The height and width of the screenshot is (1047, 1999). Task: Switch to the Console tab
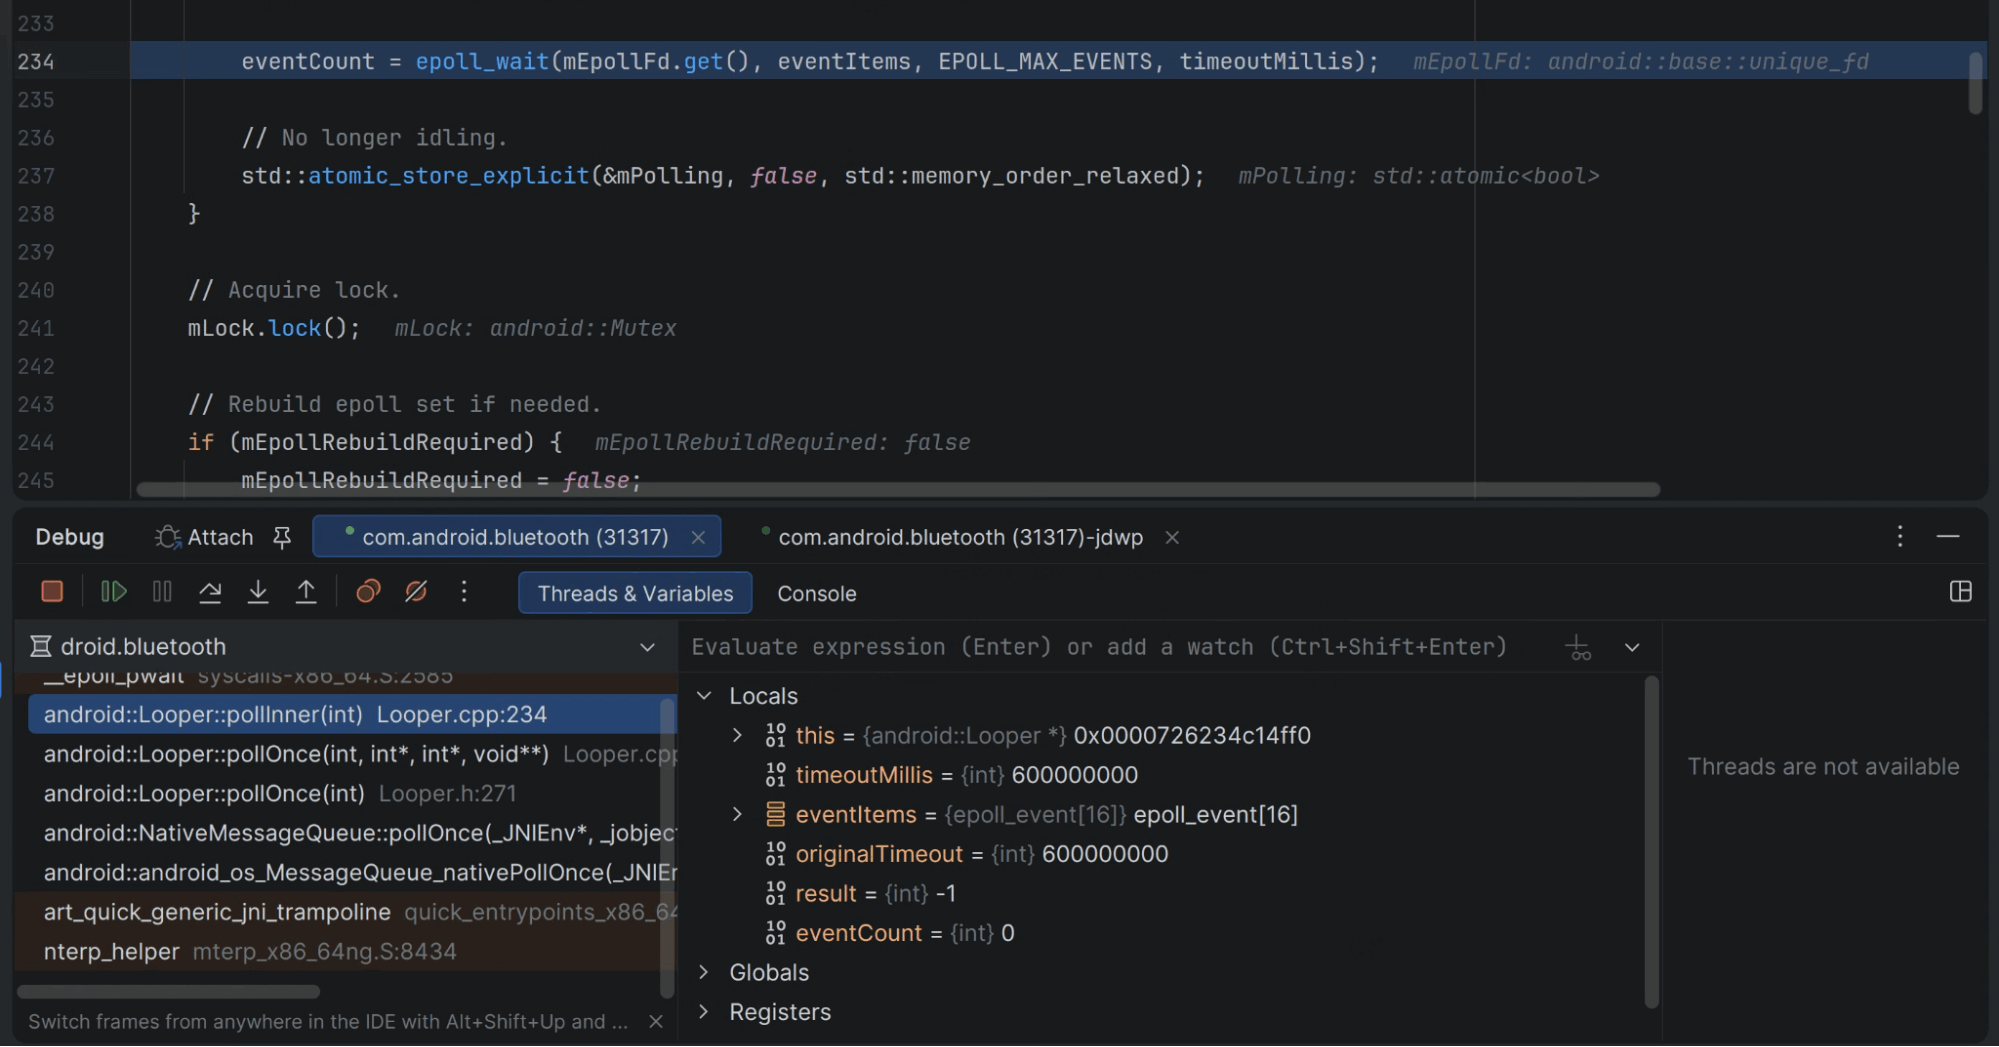tap(816, 593)
